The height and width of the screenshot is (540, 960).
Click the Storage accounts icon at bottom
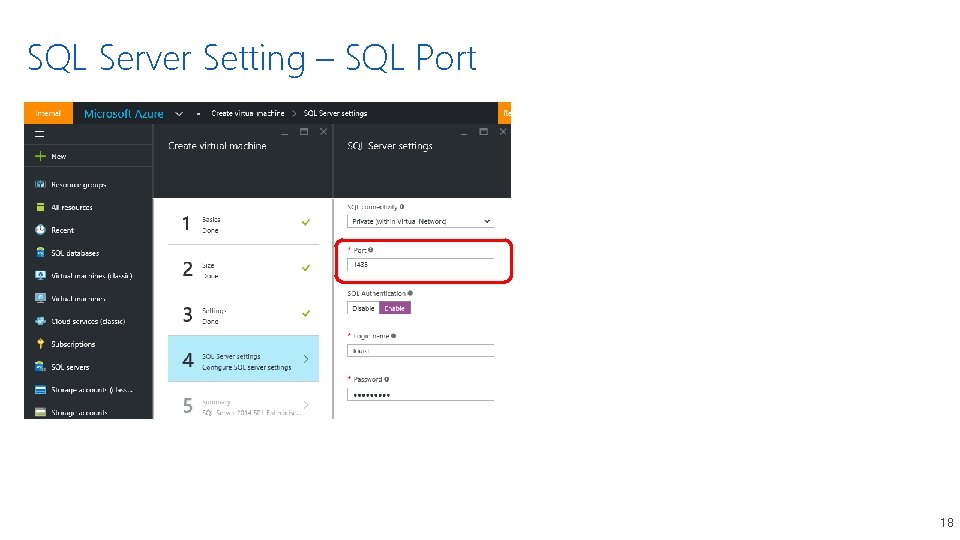coord(40,412)
